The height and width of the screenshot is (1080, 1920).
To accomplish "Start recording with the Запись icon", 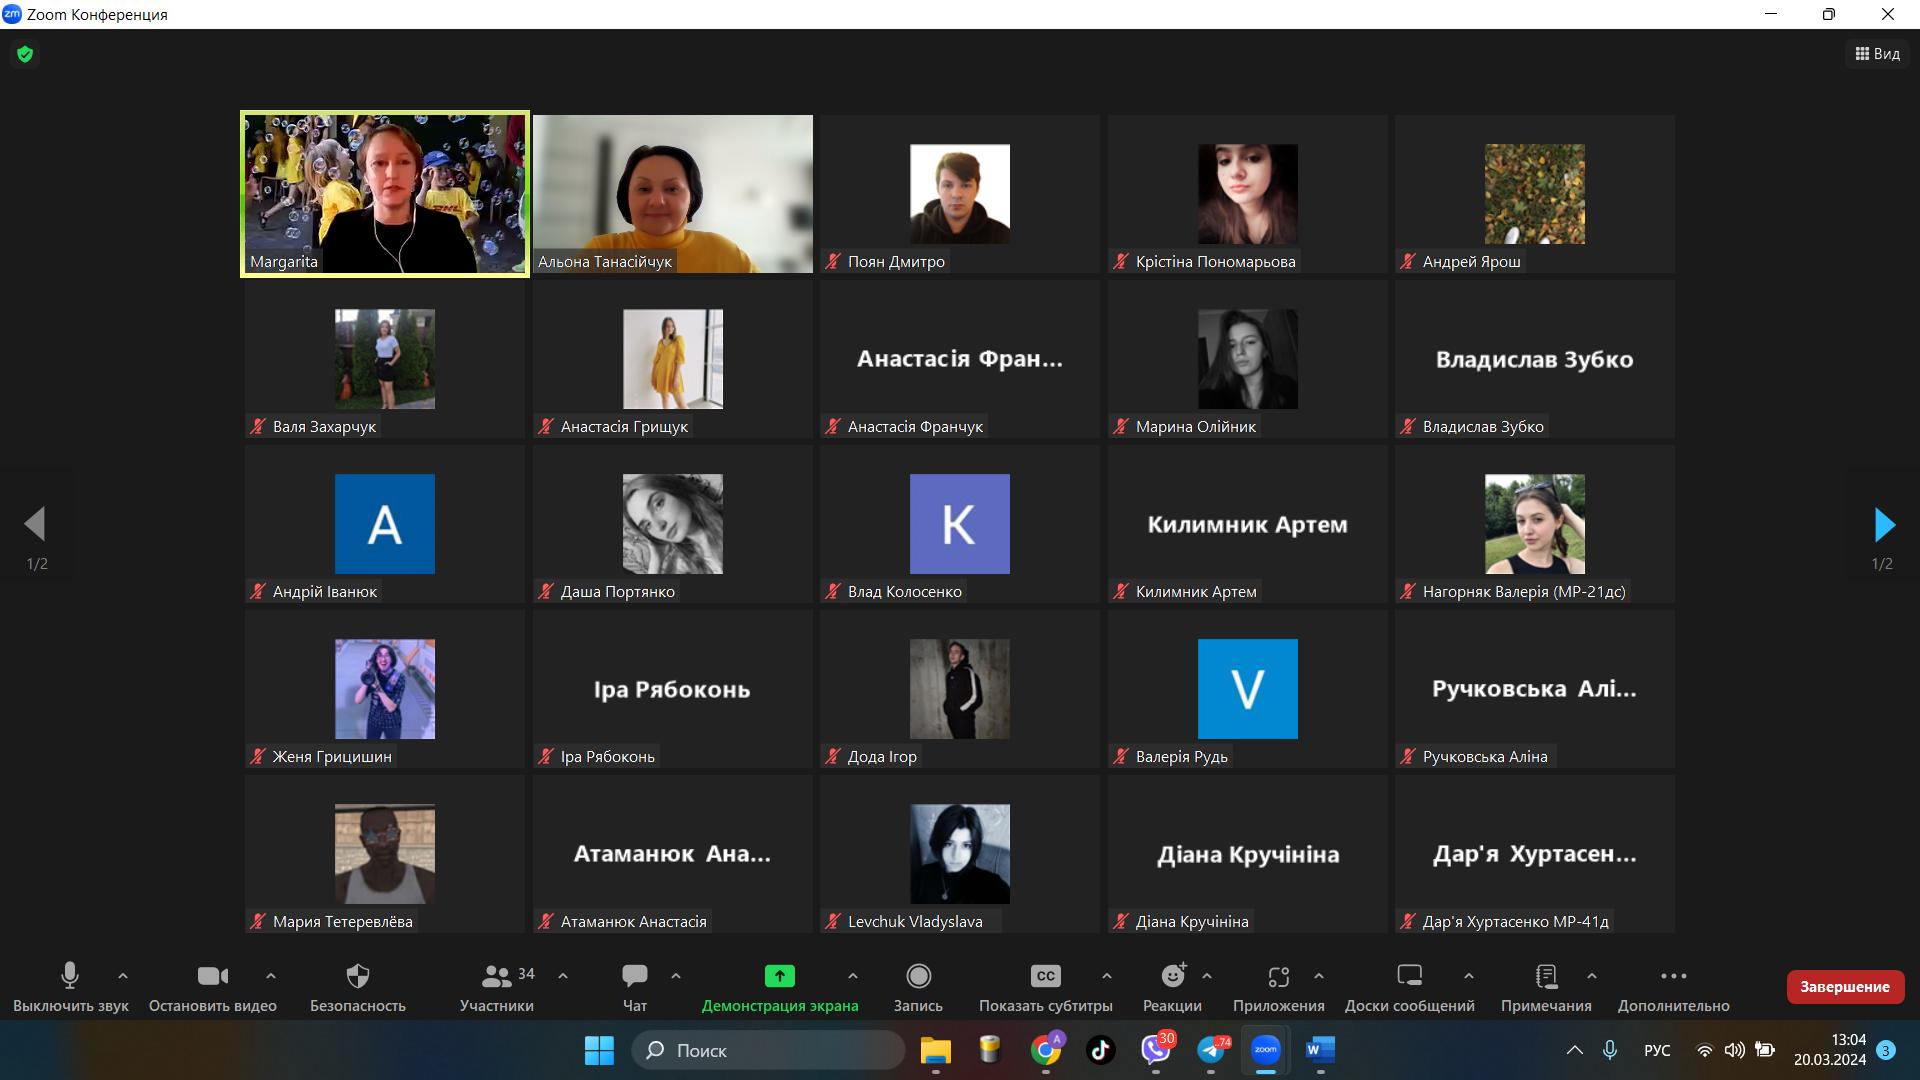I will [x=918, y=976].
